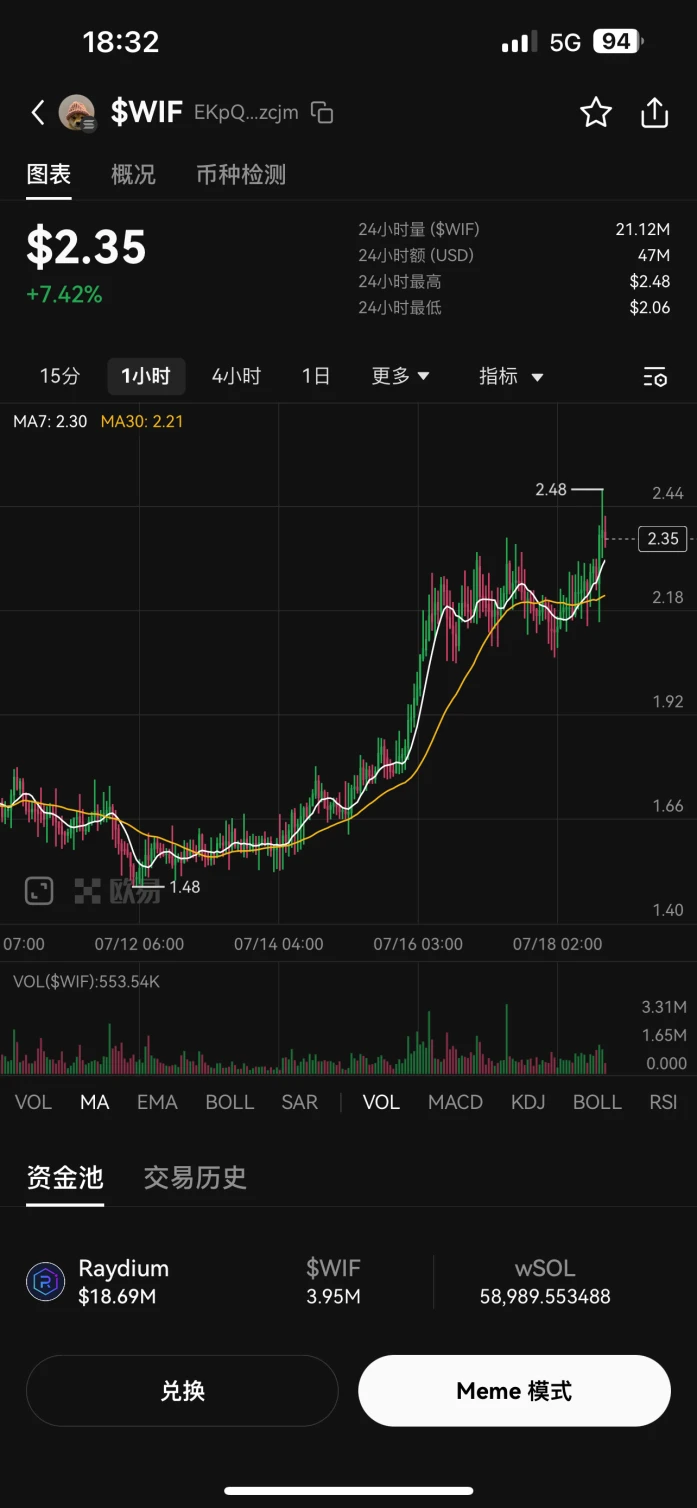The width and height of the screenshot is (697, 1508).
Task: Expand the 更多 timeframe dropdown
Action: (x=400, y=376)
